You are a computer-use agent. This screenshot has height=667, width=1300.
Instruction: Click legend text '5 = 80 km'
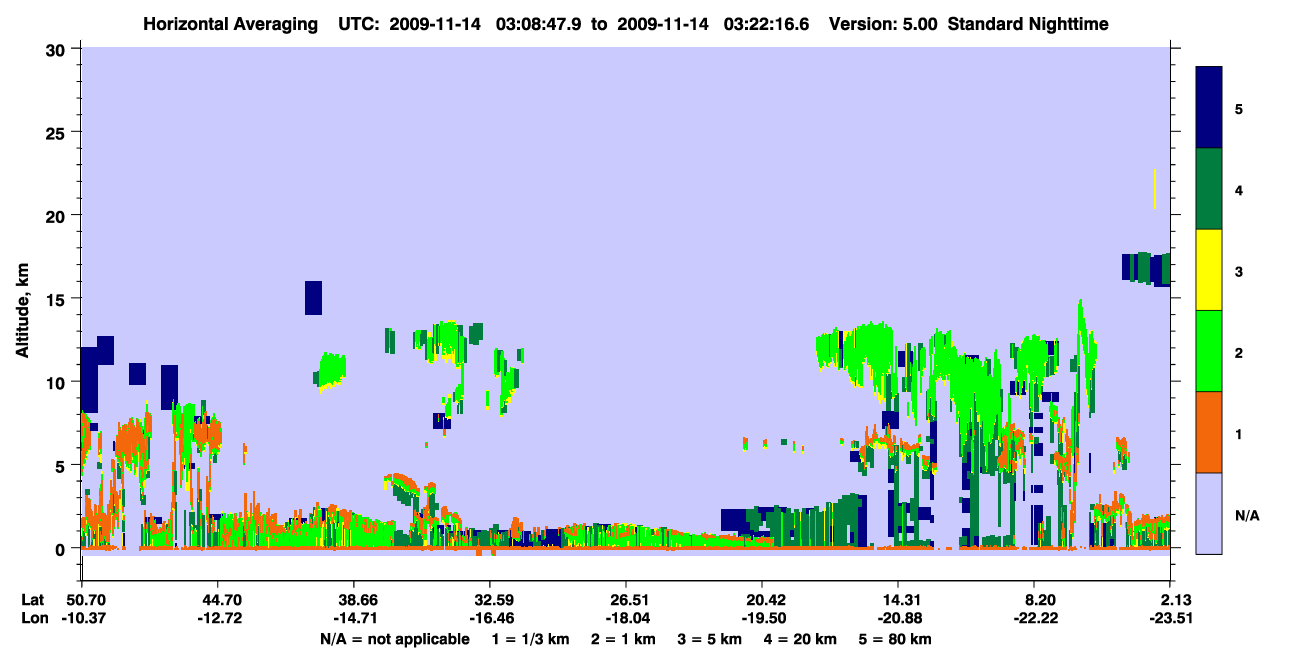click(897, 639)
